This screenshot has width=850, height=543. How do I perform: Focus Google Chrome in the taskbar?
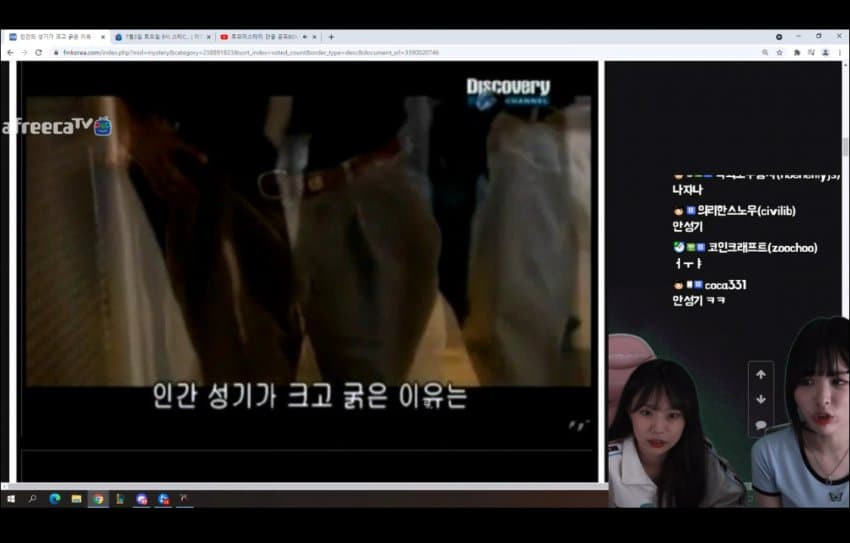98,499
